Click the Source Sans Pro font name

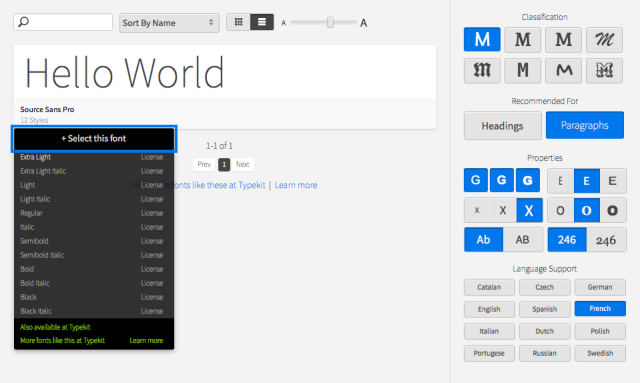(47, 109)
